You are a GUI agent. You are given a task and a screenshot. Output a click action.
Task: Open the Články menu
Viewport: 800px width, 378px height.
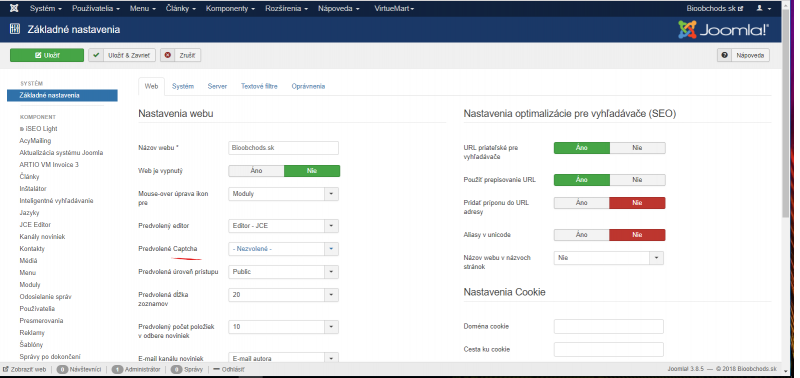click(x=182, y=9)
